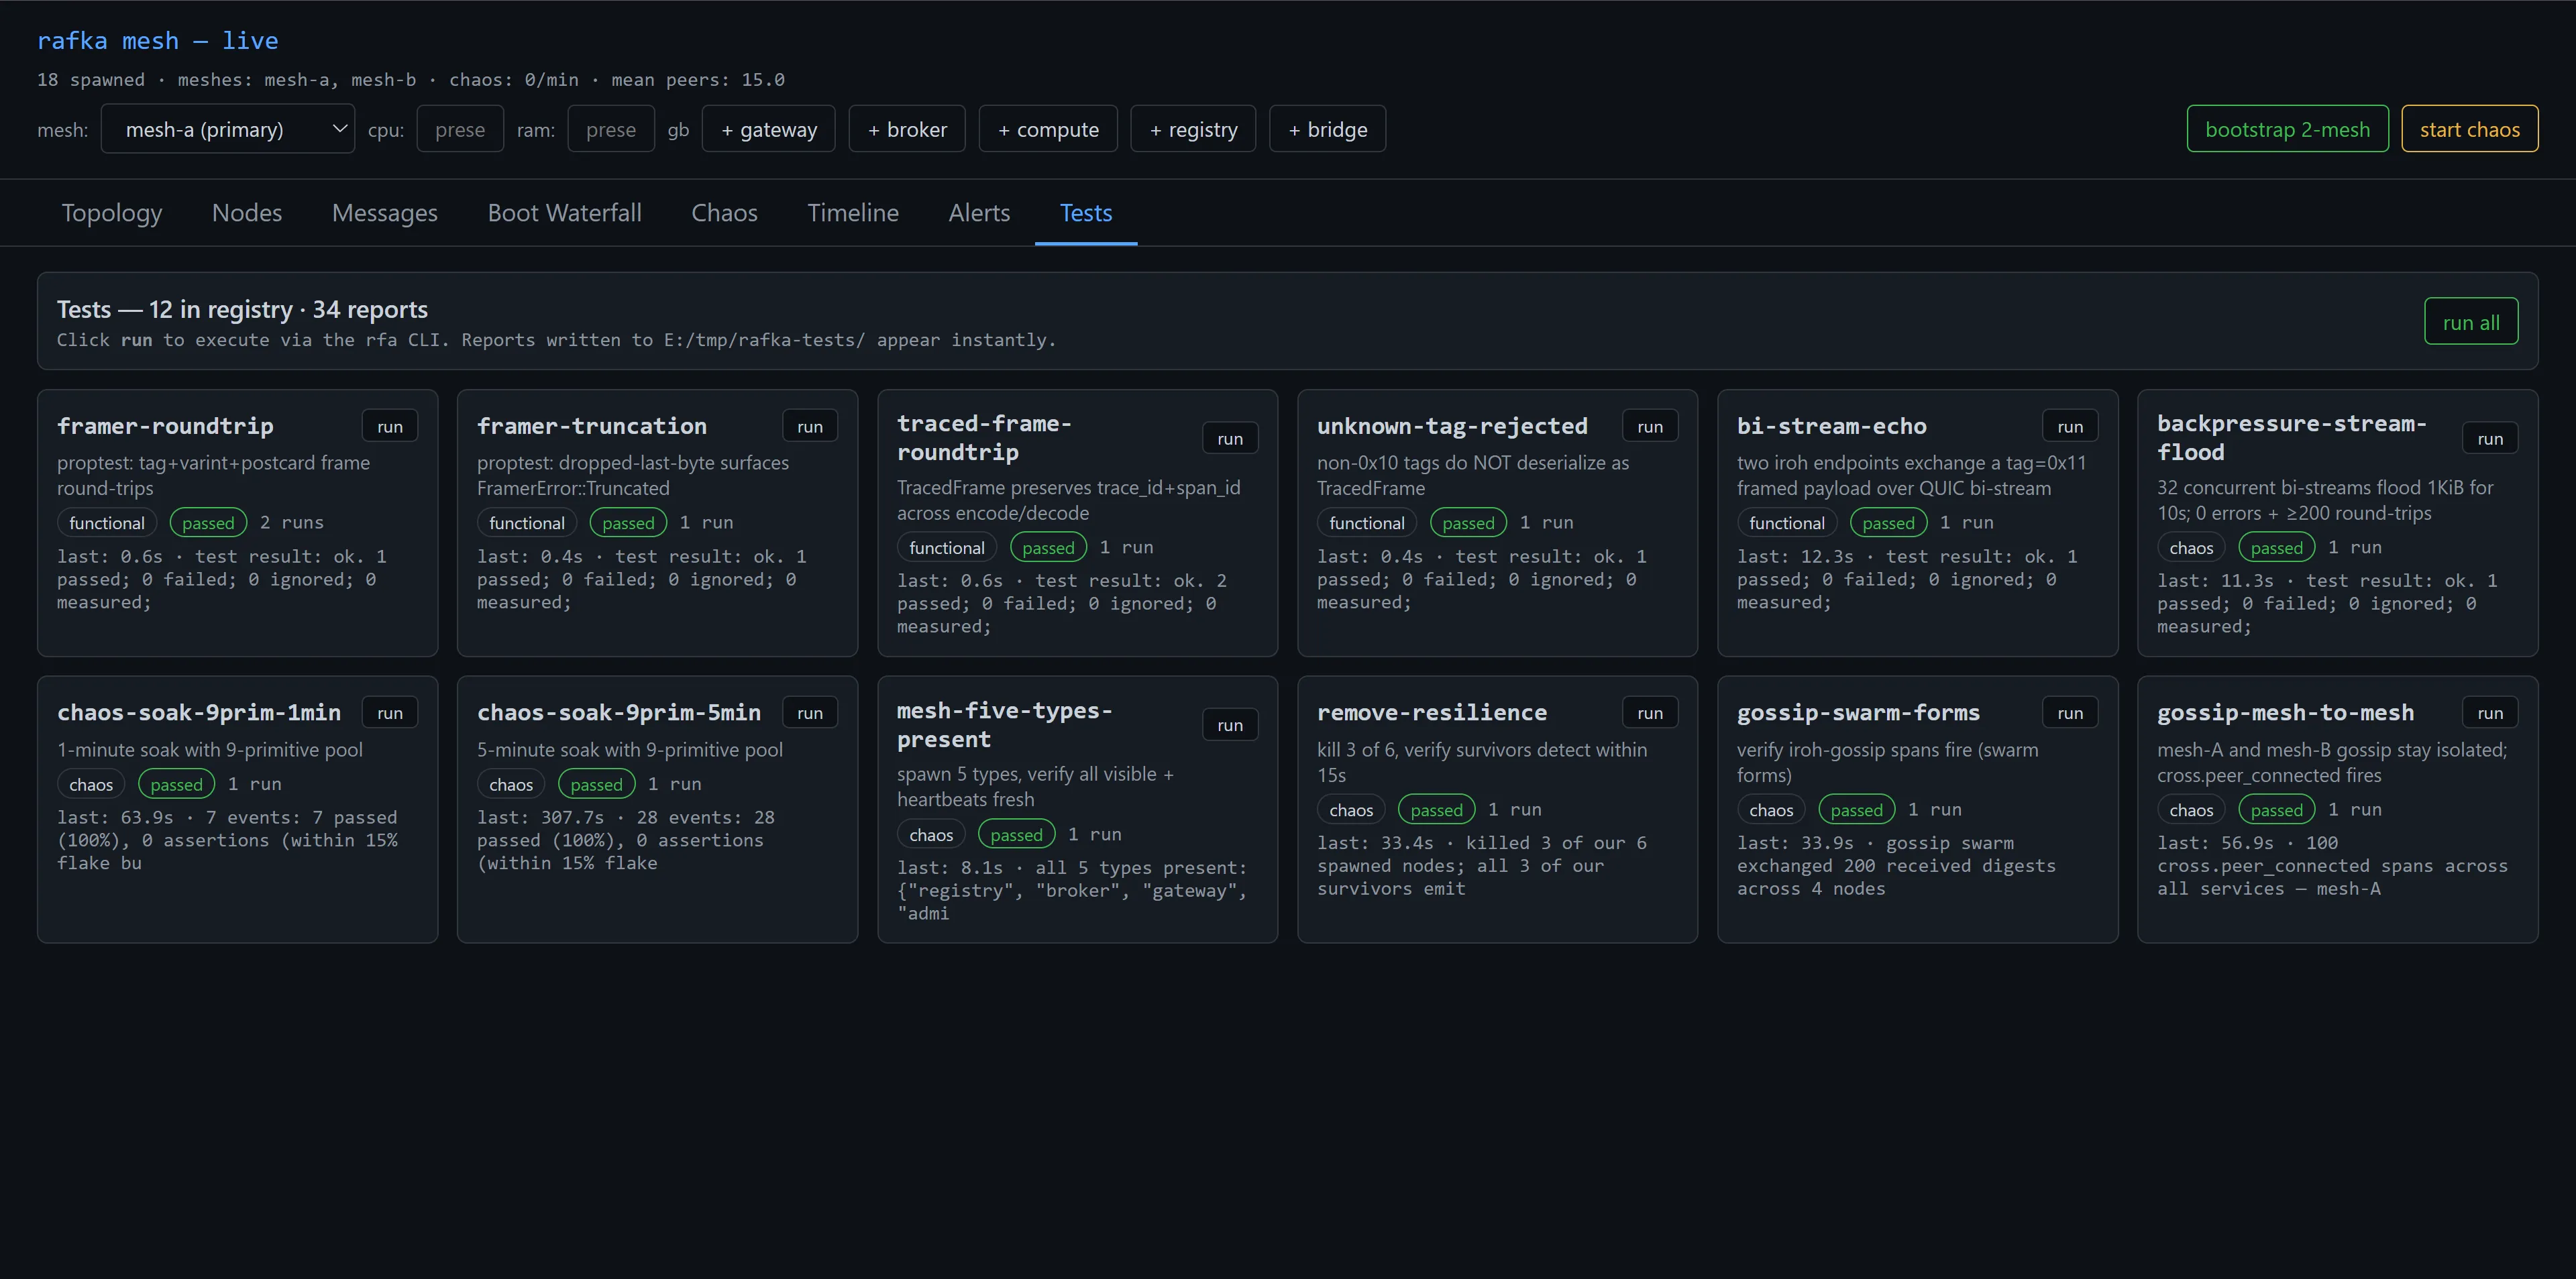This screenshot has height=1279, width=2576.
Task: Run the gossip-swarm-forms test
Action: (2070, 712)
